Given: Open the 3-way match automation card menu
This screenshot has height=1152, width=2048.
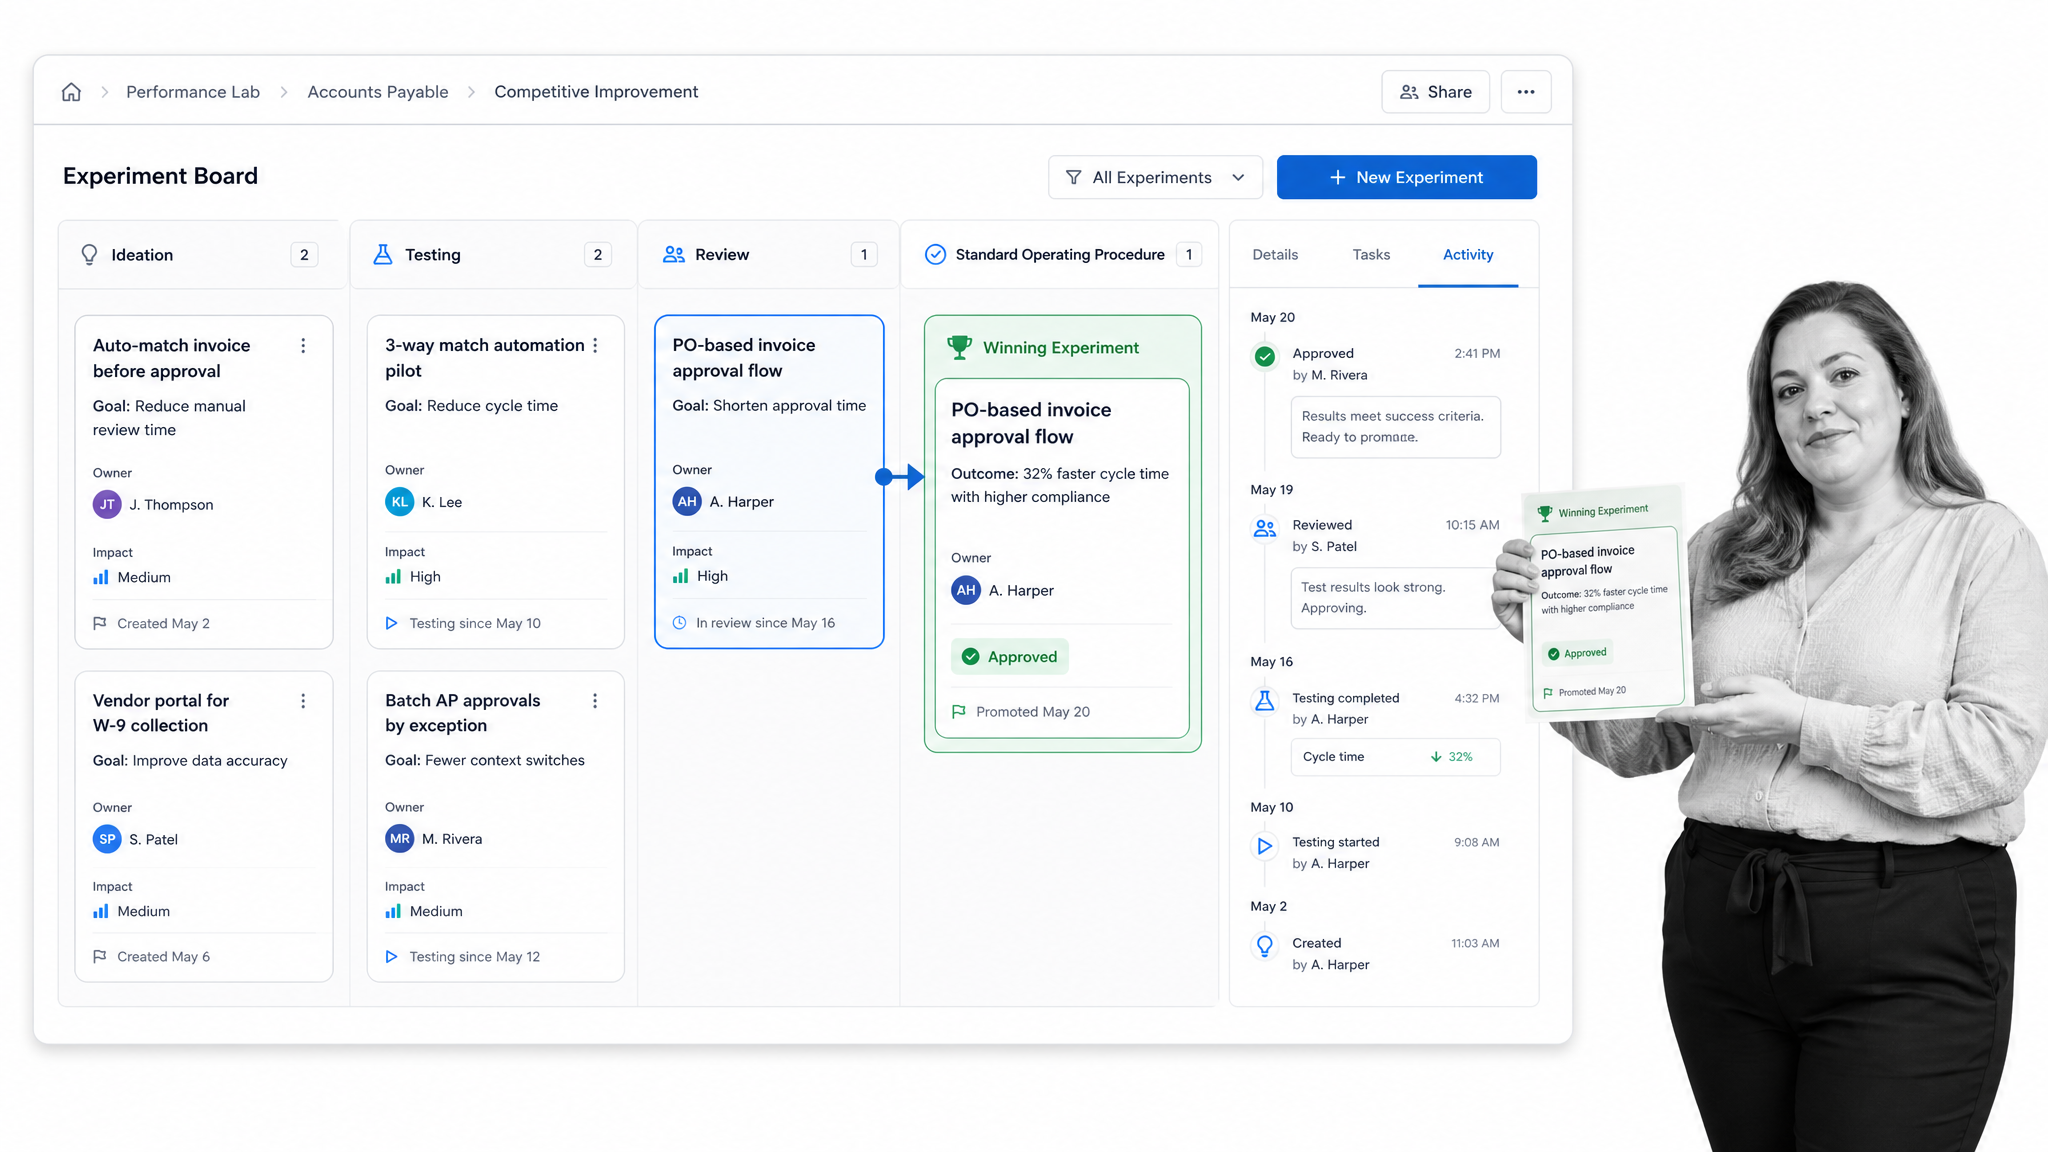Looking at the screenshot, I should point(595,345).
